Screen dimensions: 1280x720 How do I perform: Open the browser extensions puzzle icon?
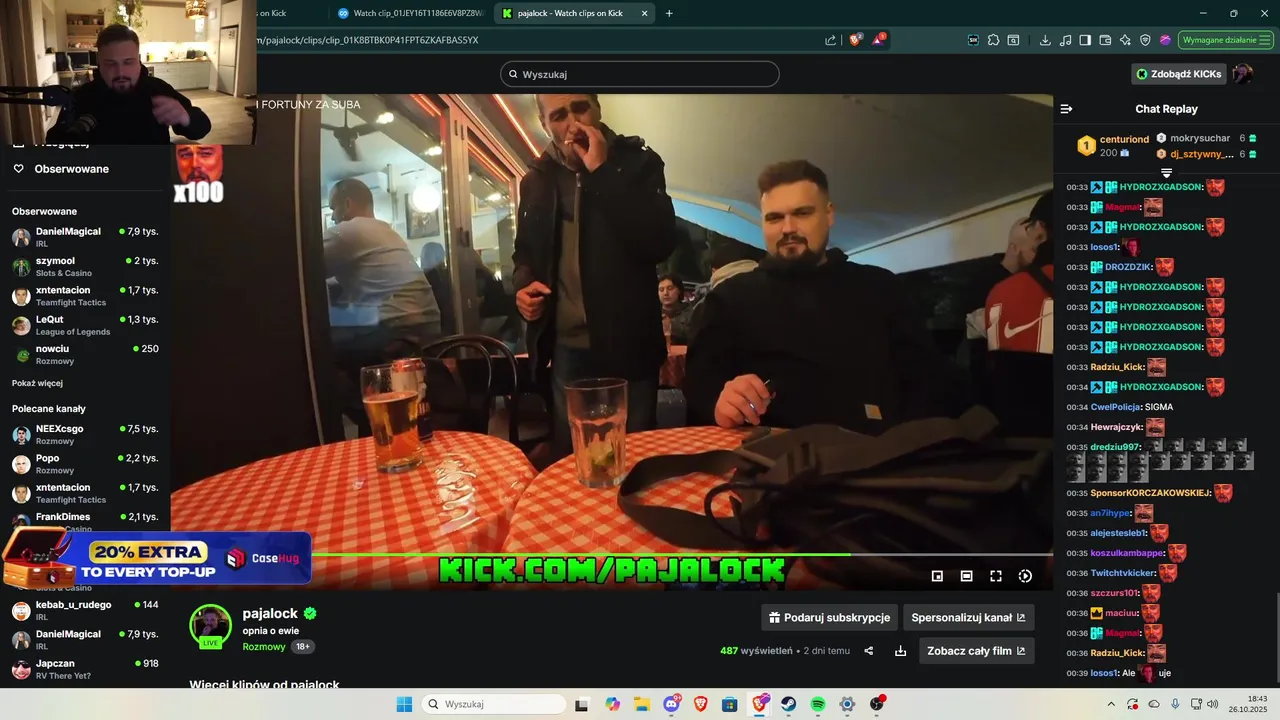click(993, 40)
